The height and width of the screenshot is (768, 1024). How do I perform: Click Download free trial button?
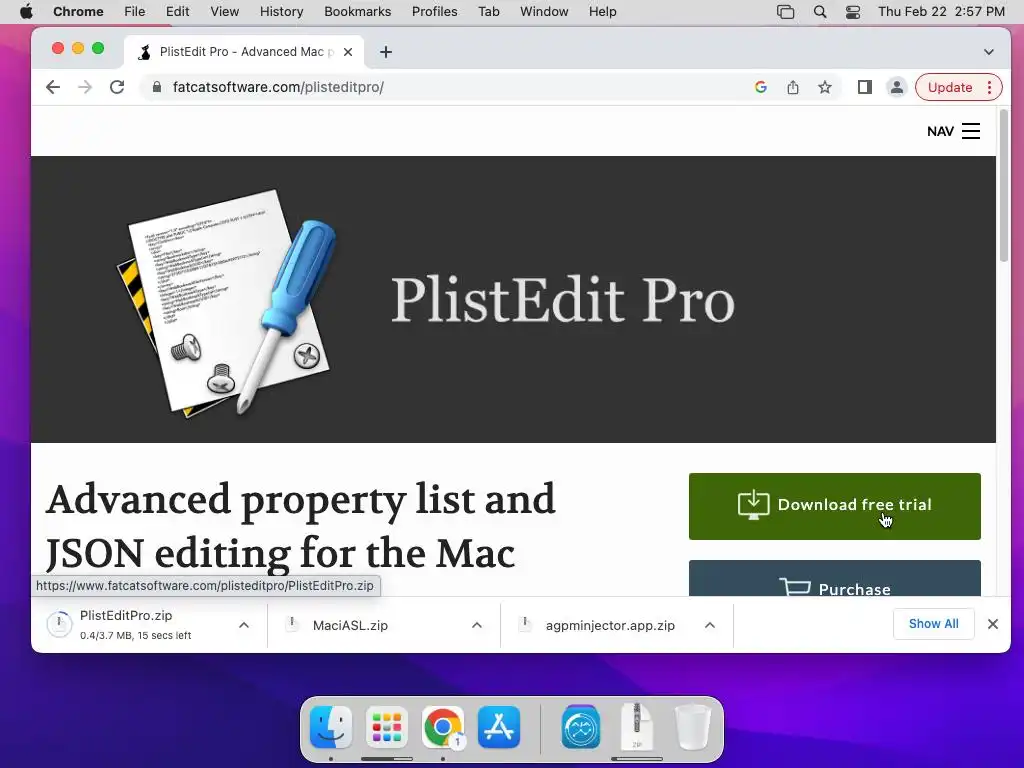pos(835,506)
